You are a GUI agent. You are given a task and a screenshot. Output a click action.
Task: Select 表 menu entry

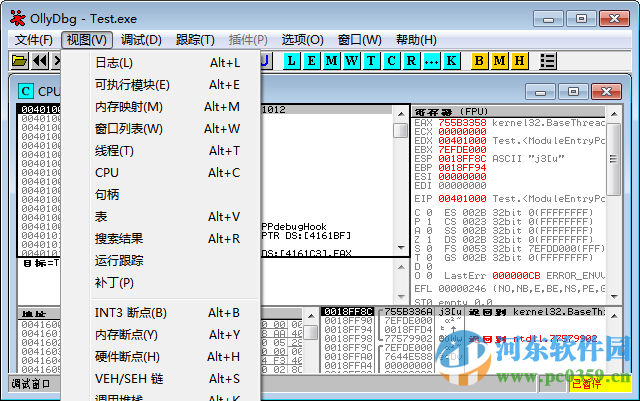(160, 217)
